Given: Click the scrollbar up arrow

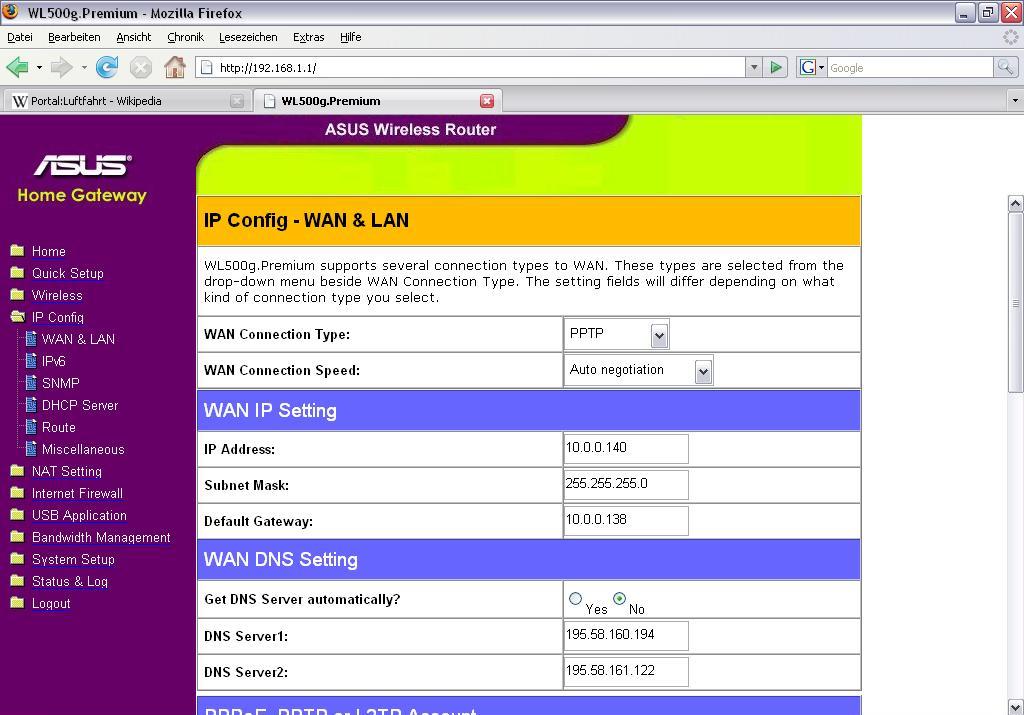Looking at the screenshot, I should [x=1016, y=204].
